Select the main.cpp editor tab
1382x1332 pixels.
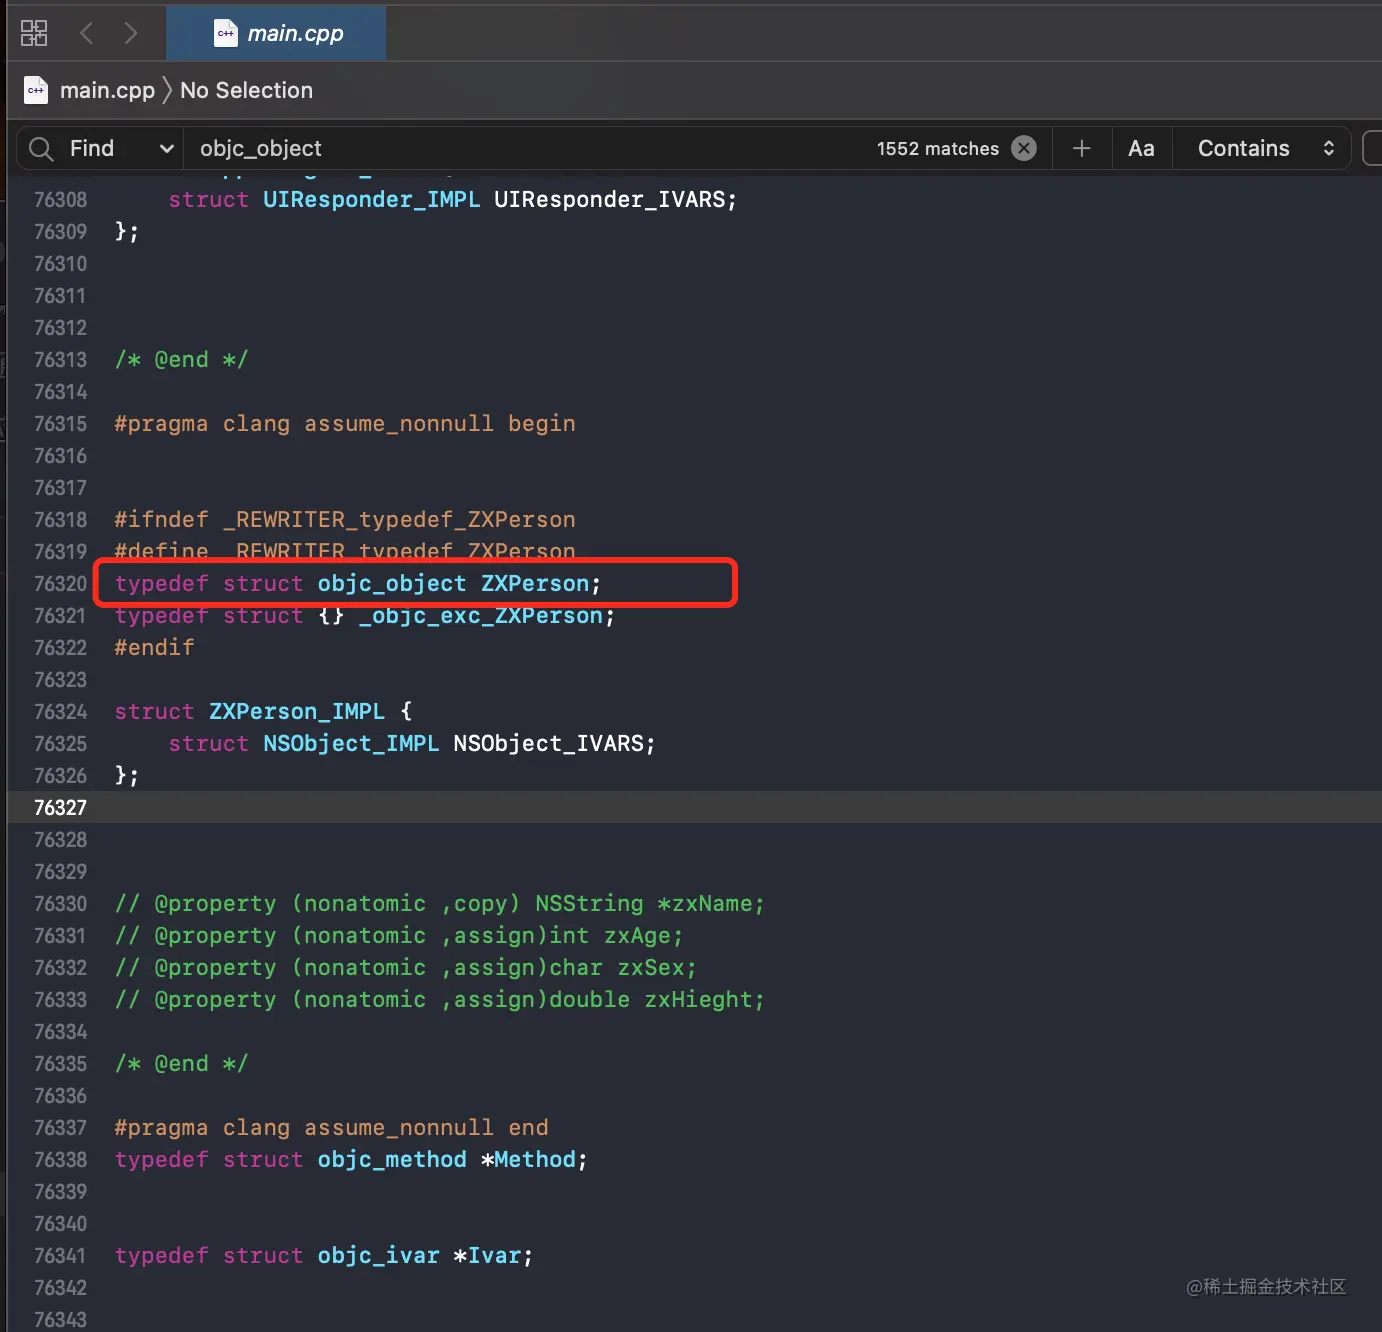pyautogui.click(x=276, y=33)
